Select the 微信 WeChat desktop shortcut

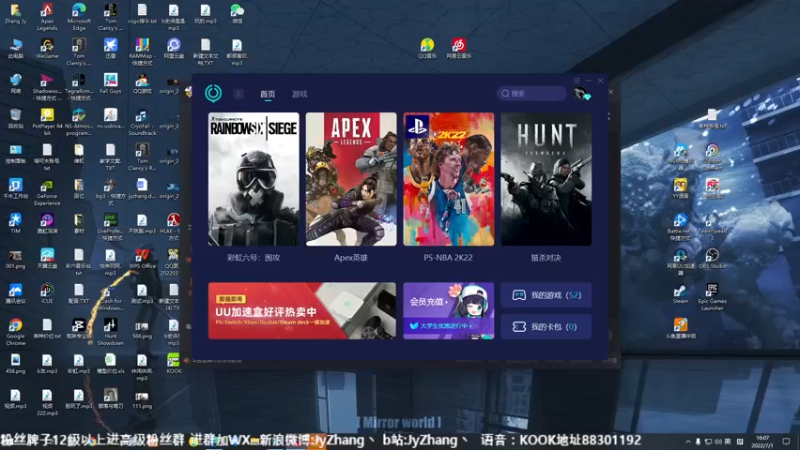pyautogui.click(x=237, y=14)
